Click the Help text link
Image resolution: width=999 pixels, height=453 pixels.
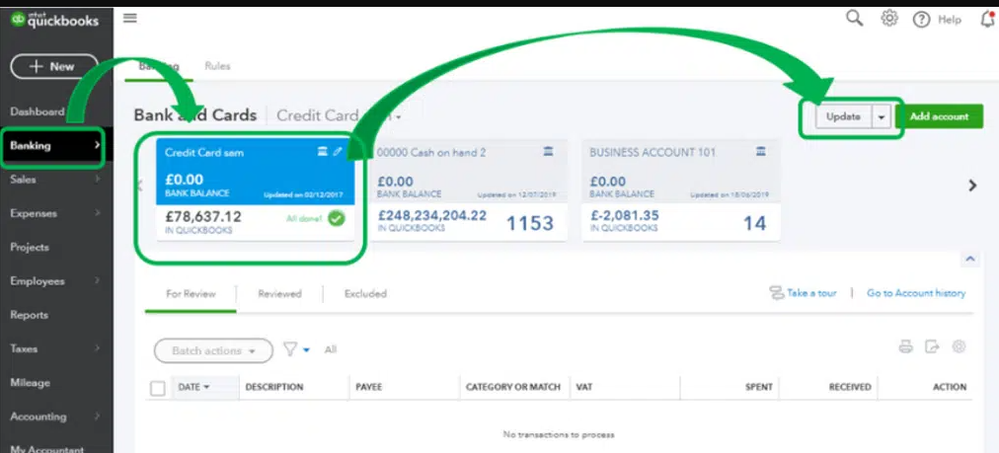[949, 20]
